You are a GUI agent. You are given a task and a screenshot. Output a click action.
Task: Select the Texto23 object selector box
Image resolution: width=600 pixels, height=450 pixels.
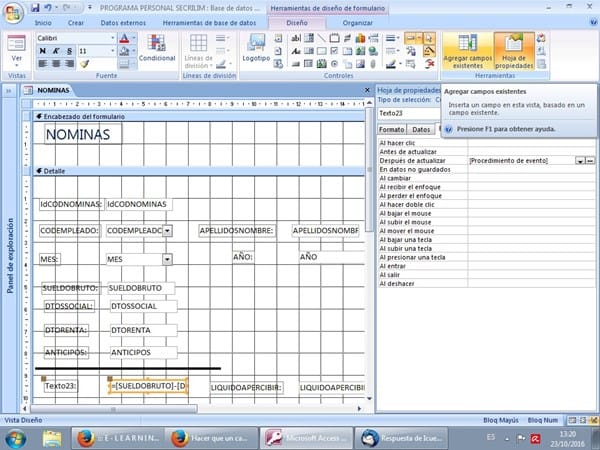(408, 113)
